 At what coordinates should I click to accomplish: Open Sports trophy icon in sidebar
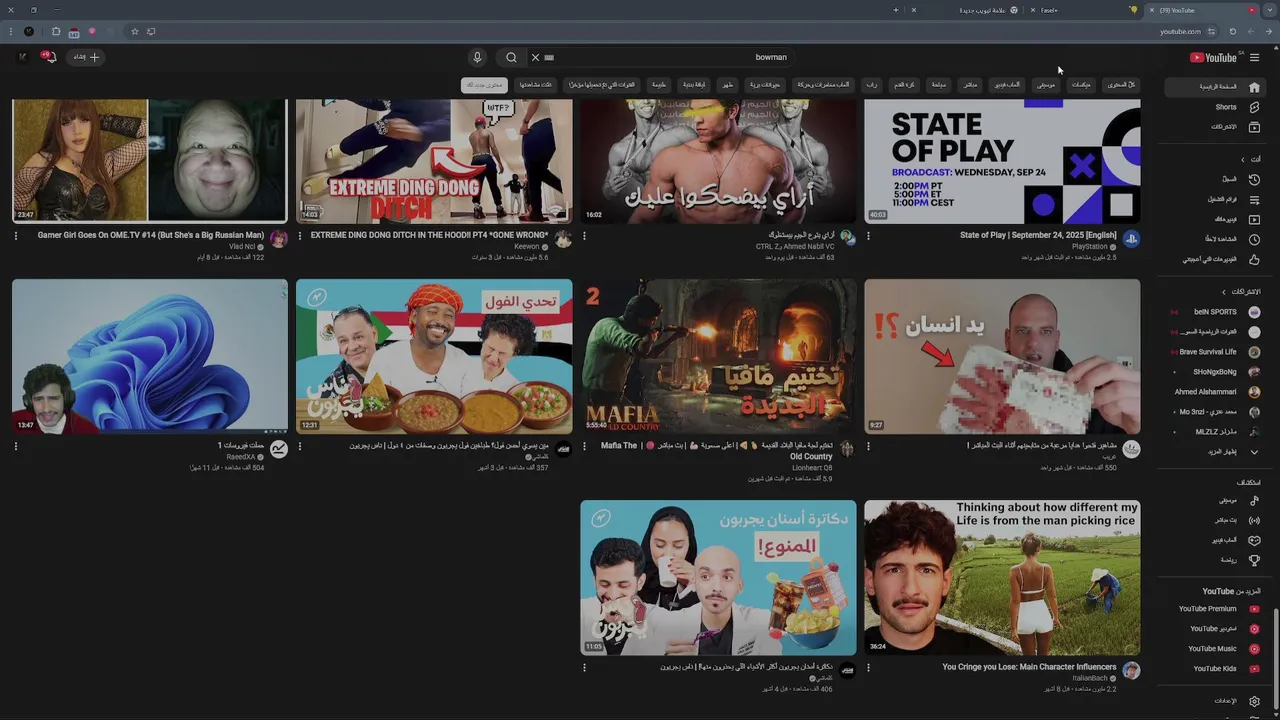tap(1254, 560)
